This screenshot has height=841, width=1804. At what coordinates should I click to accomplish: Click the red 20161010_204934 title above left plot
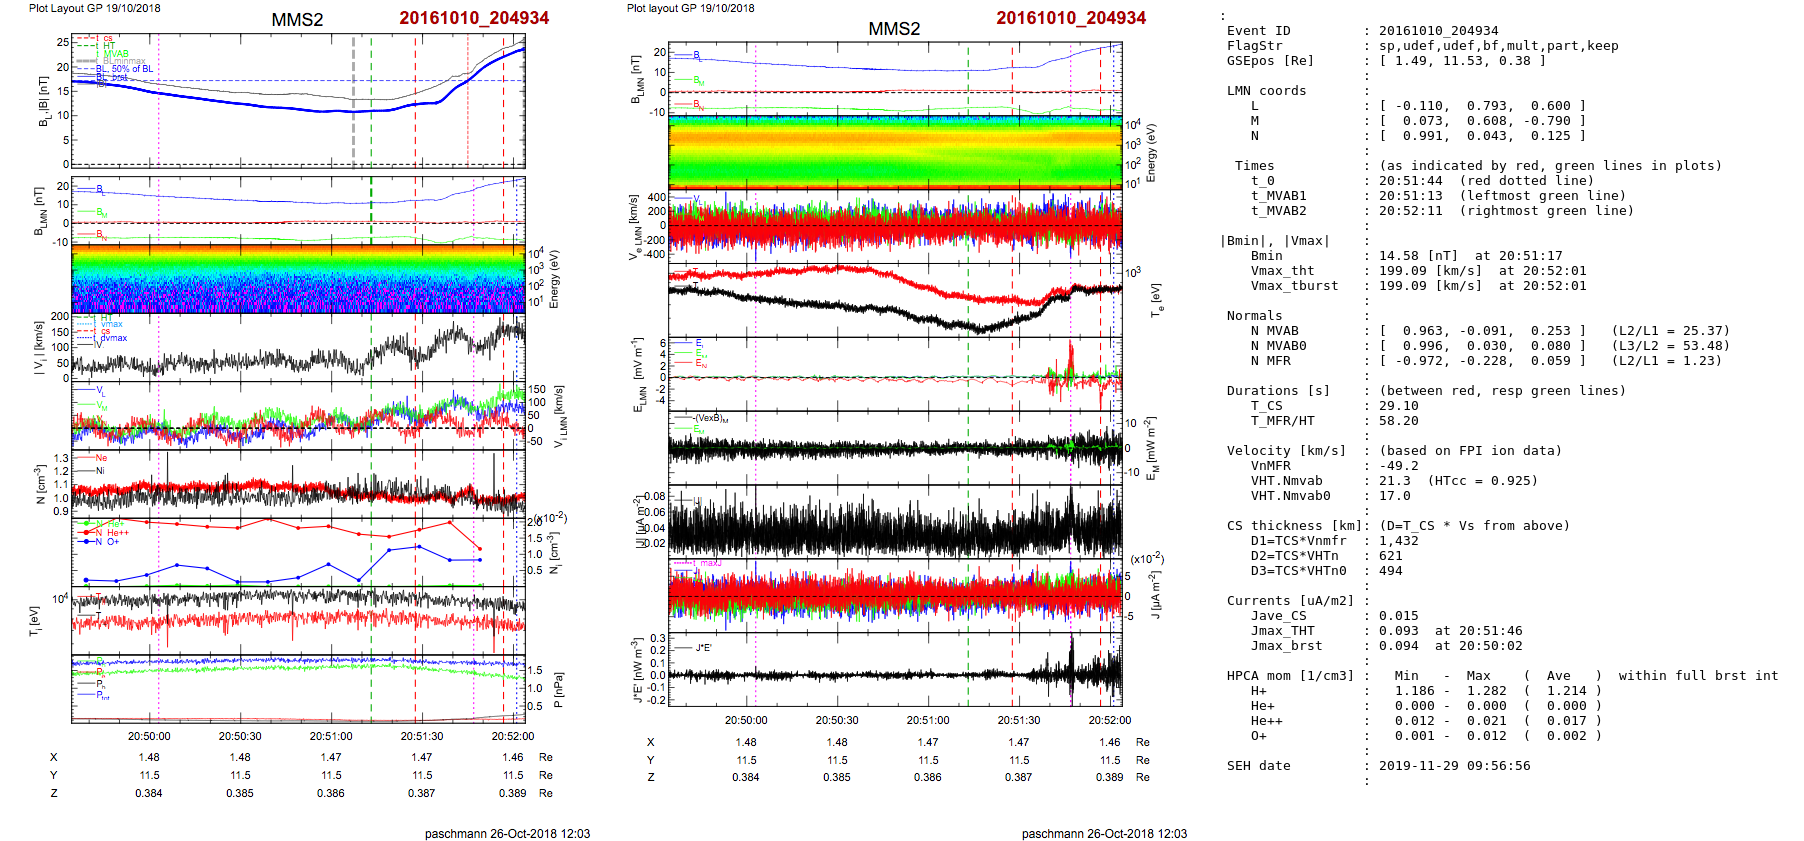click(474, 18)
